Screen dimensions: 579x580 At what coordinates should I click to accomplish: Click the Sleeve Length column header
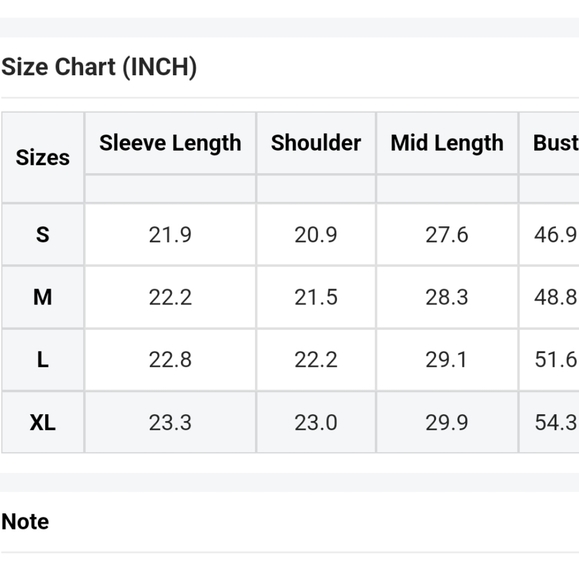(170, 143)
